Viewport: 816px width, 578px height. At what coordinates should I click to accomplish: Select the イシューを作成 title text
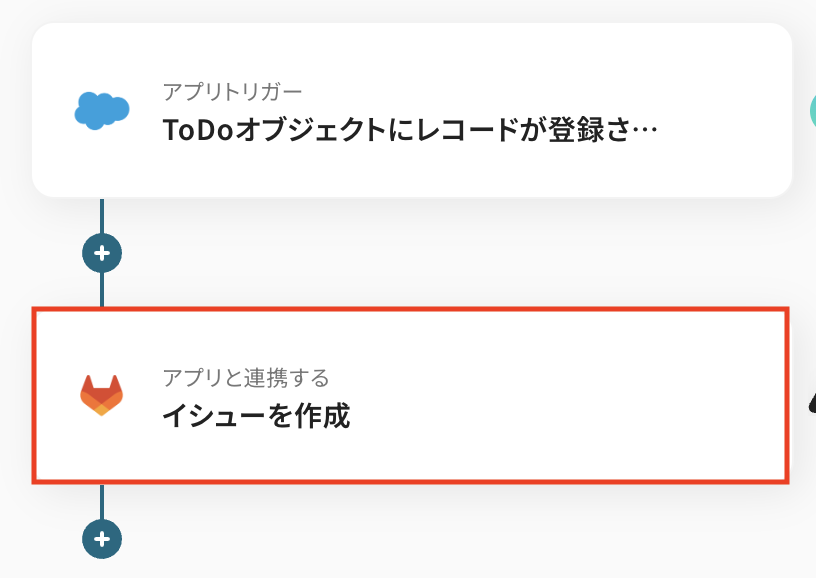(255, 415)
